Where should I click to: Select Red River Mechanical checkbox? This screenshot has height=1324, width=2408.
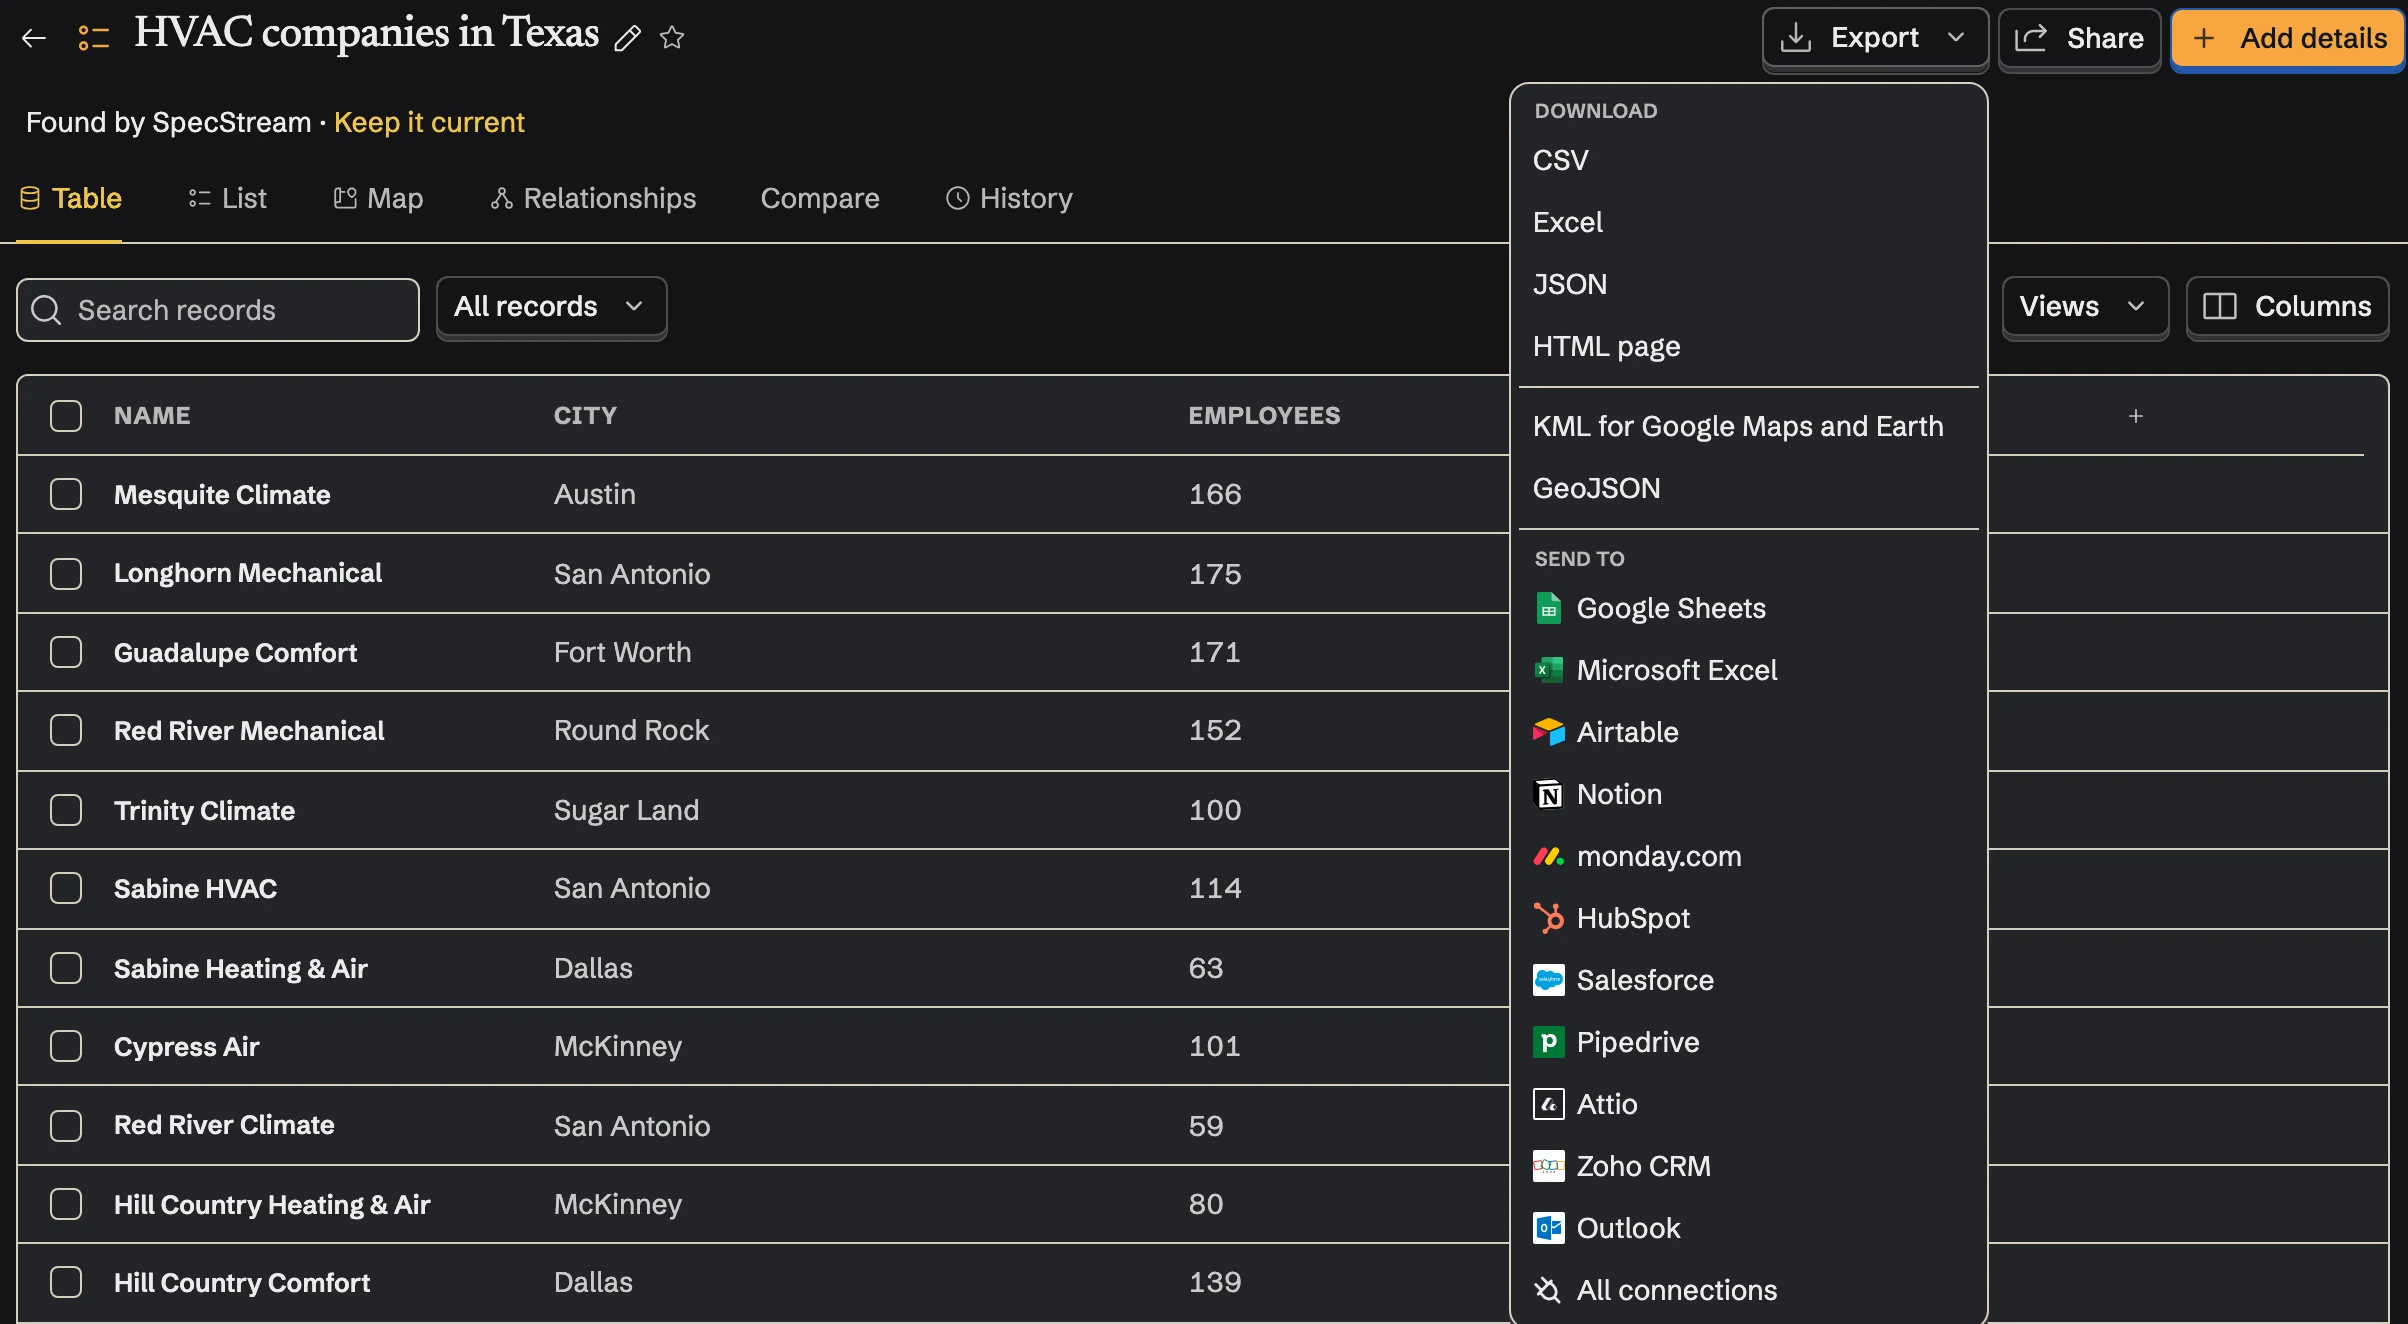[x=66, y=730]
